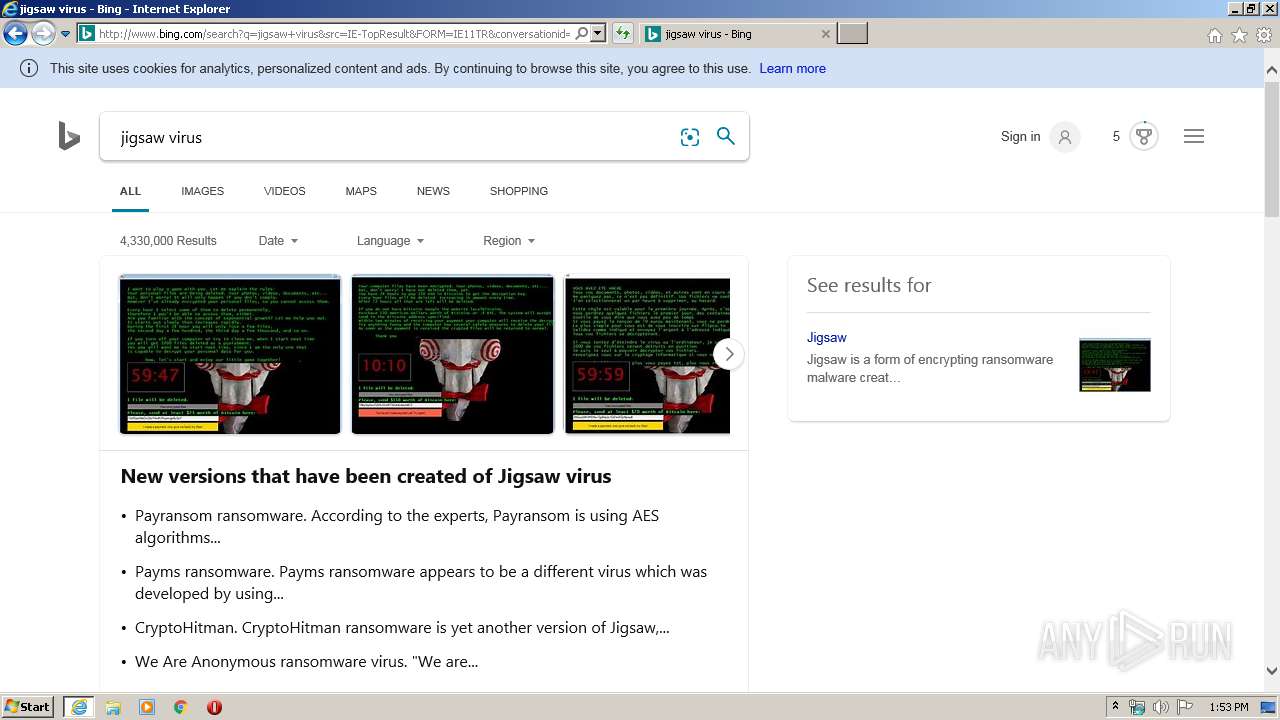The image size is (1280, 720).
Task: Open Windows Explorer folder in taskbar
Action: 113,707
